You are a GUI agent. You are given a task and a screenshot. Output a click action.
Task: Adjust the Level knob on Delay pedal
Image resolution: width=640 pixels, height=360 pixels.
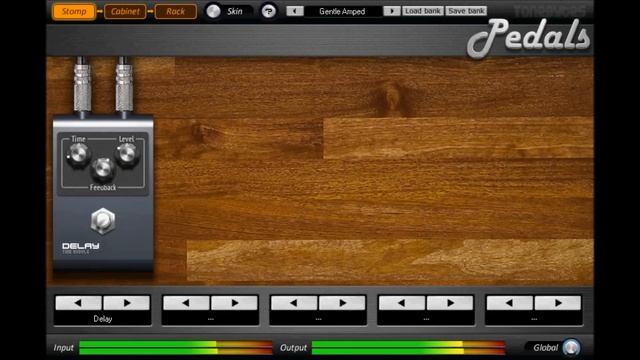[127, 155]
